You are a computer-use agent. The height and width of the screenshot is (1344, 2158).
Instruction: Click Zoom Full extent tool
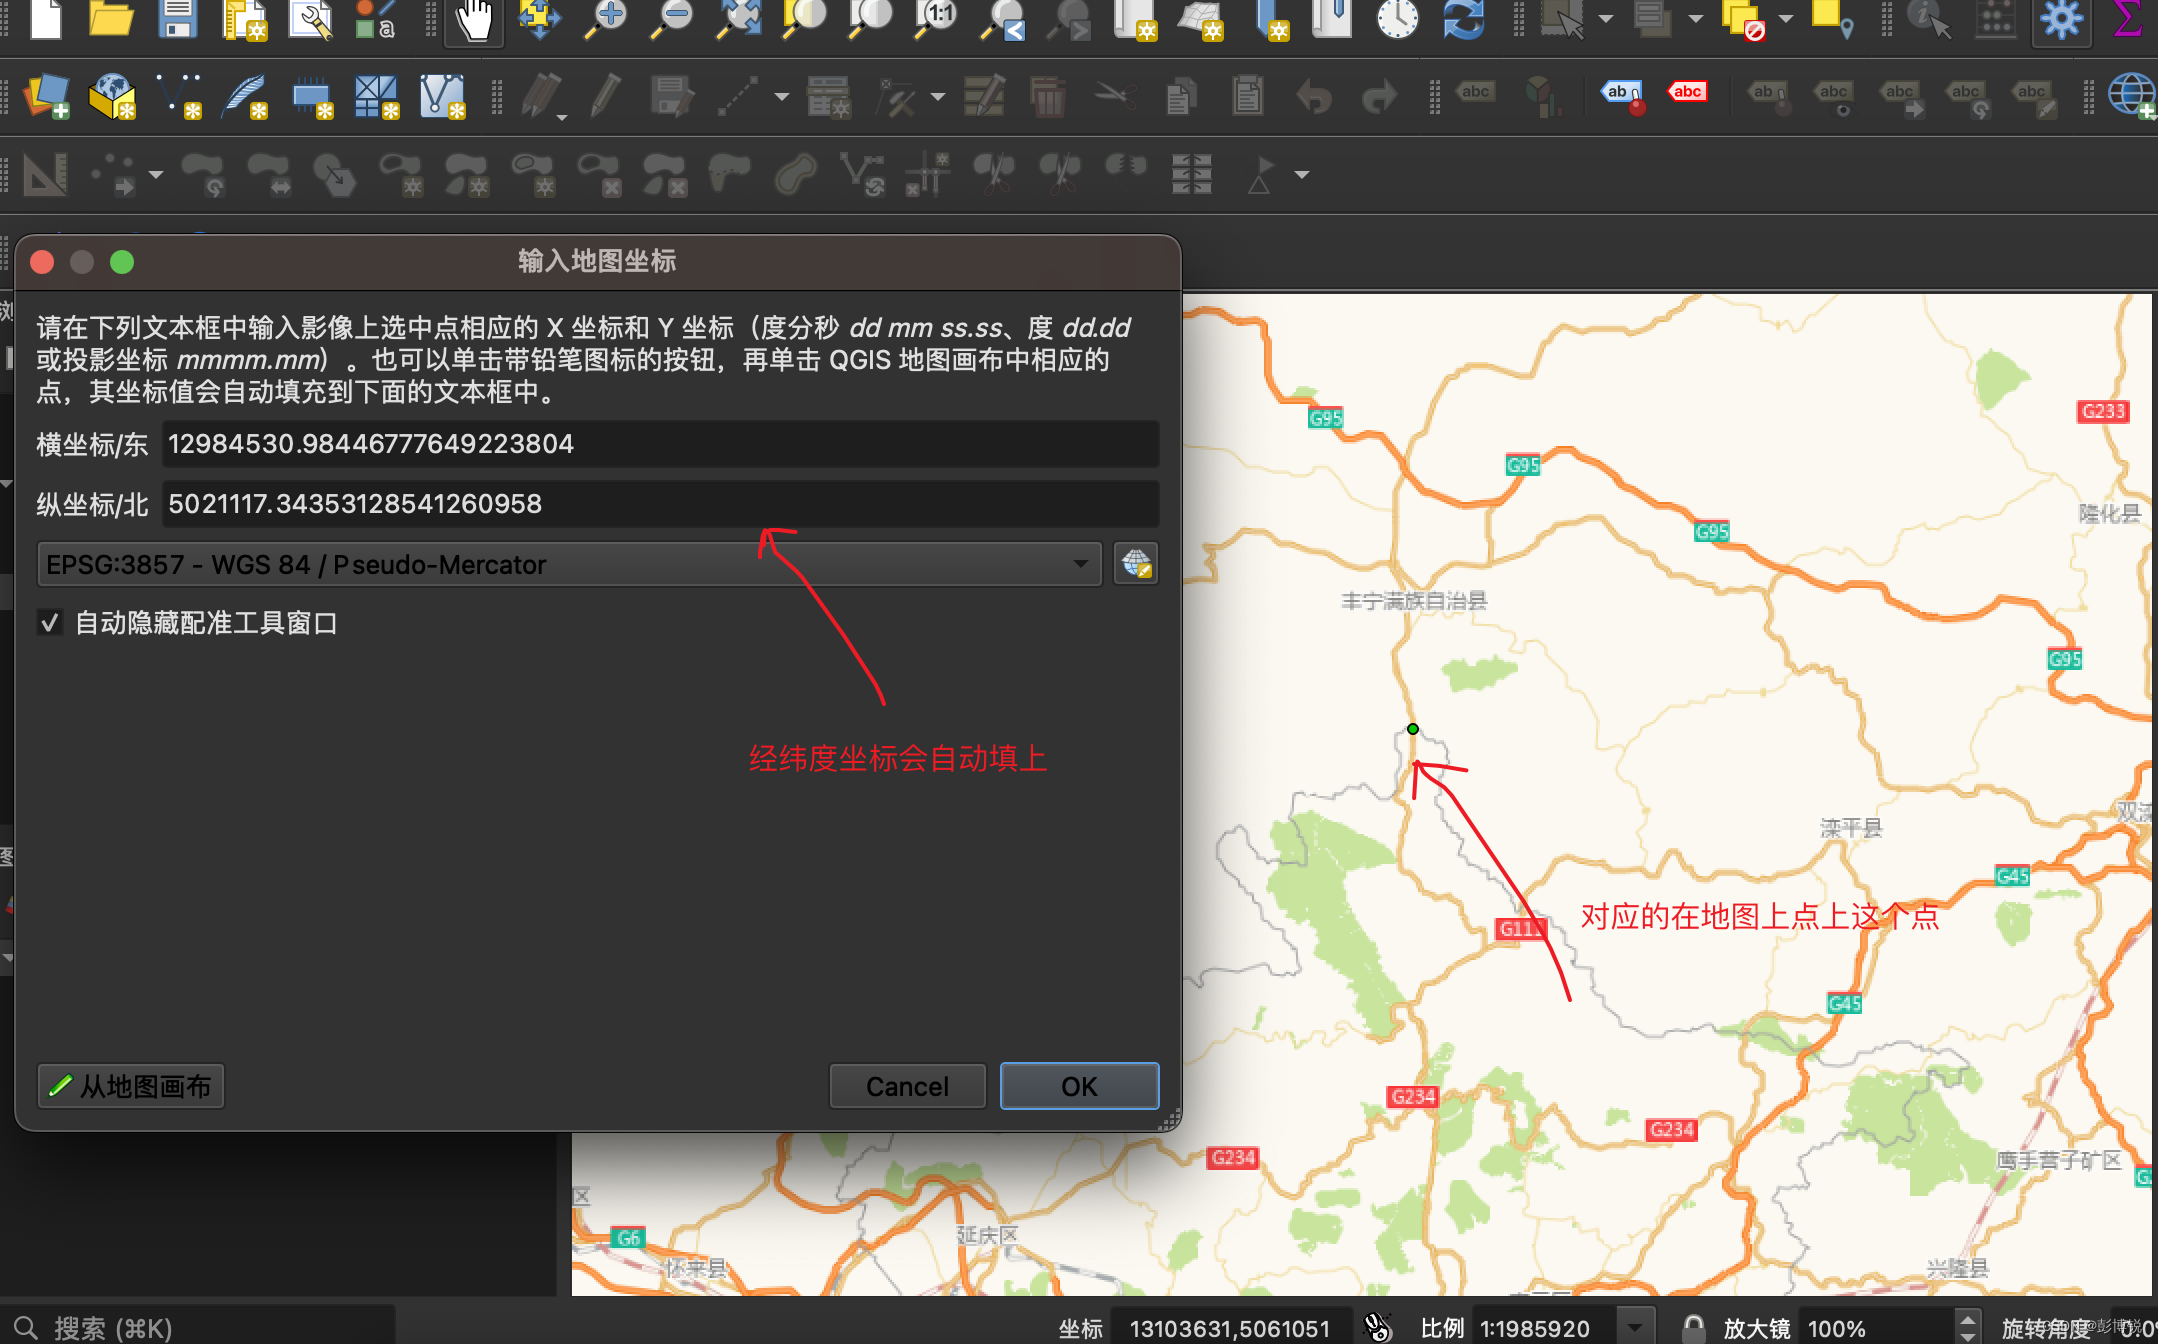pyautogui.click(x=739, y=19)
